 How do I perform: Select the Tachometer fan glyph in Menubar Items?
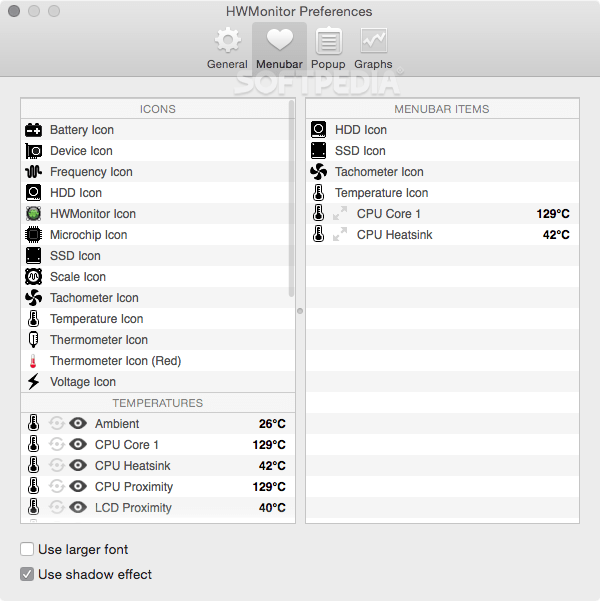pyautogui.click(x=318, y=172)
